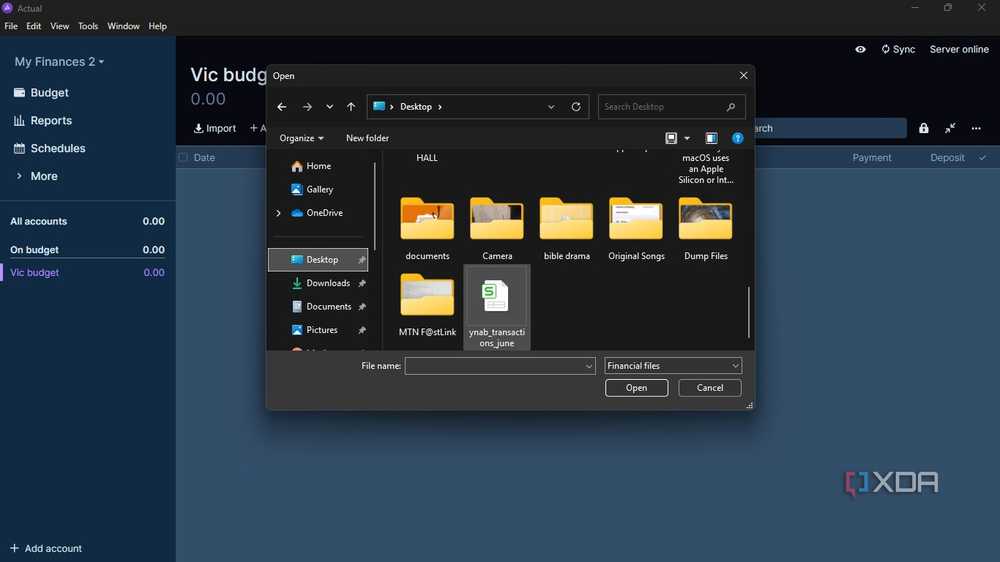The width and height of the screenshot is (1000, 562).
Task: Open the Financial files type dropdown
Action: [x=673, y=366]
